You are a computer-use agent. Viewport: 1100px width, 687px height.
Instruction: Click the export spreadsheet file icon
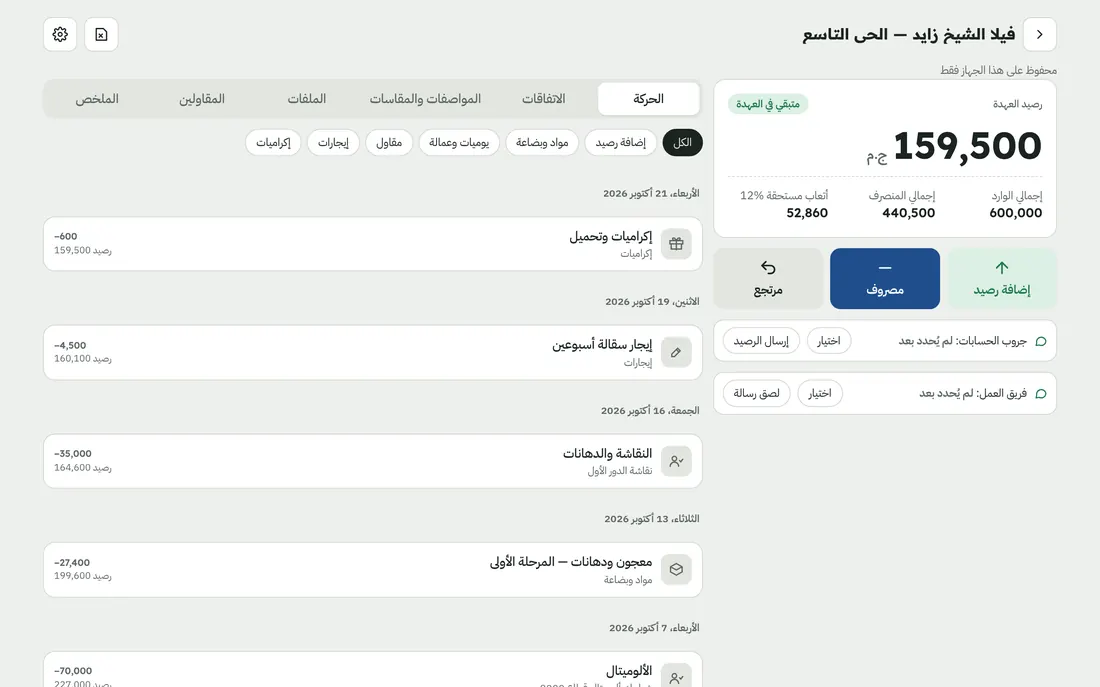coord(101,34)
